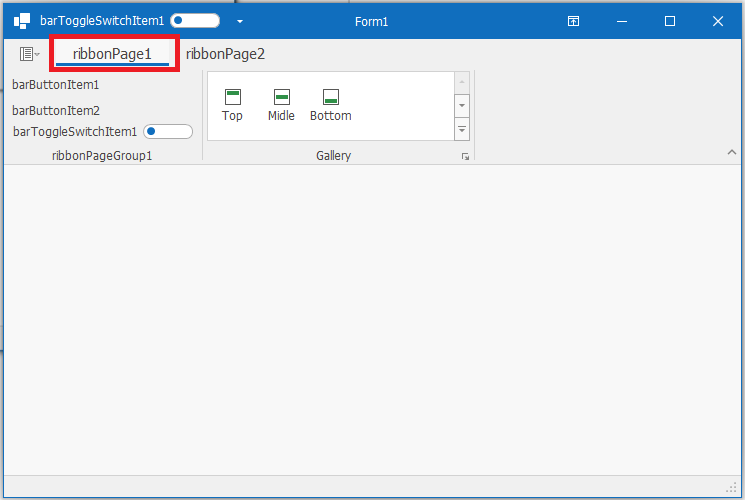Open the quick access toolbar customize dropdown
Screen dimensions: 745x500
click(240, 21)
